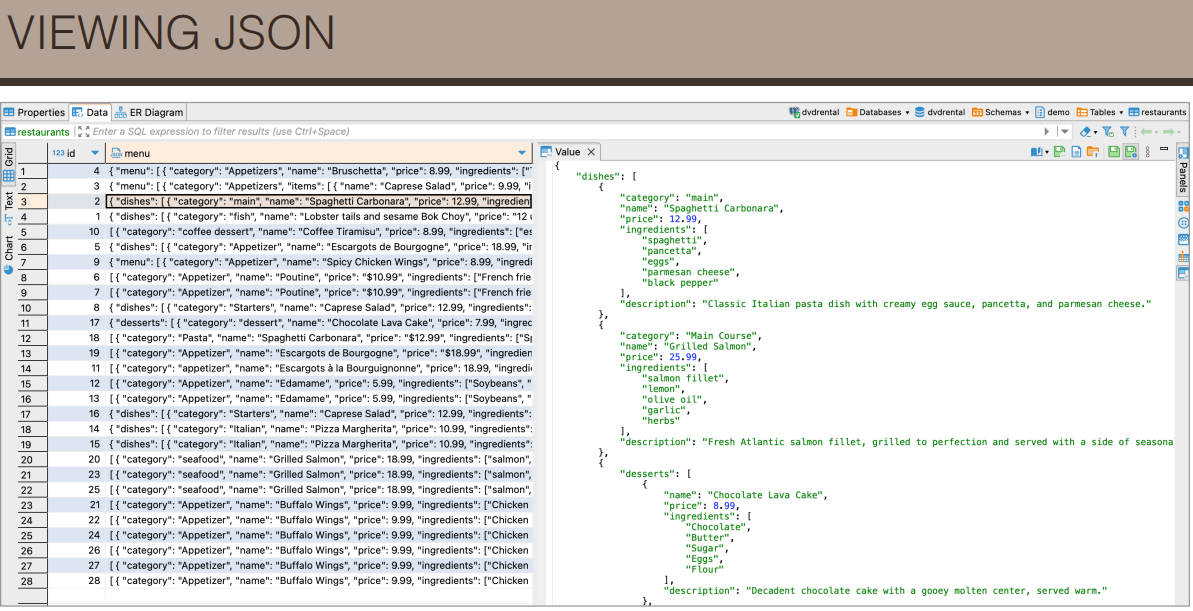Click the SQL filter expression input field

click(x=563, y=132)
